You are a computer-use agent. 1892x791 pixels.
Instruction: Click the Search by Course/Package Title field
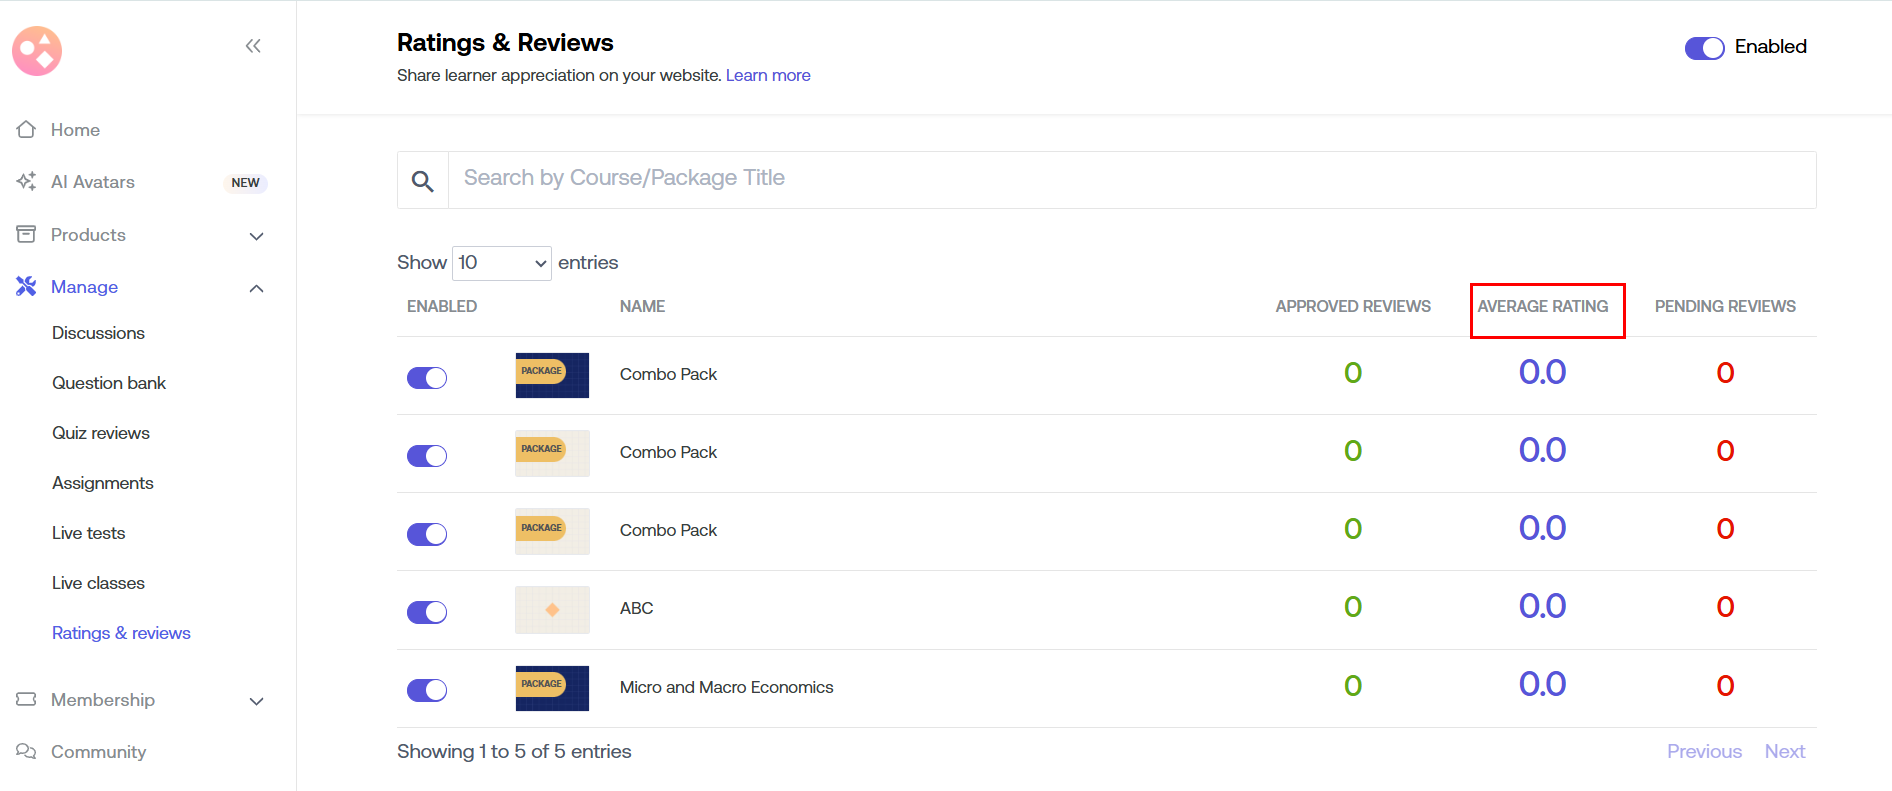click(1130, 180)
